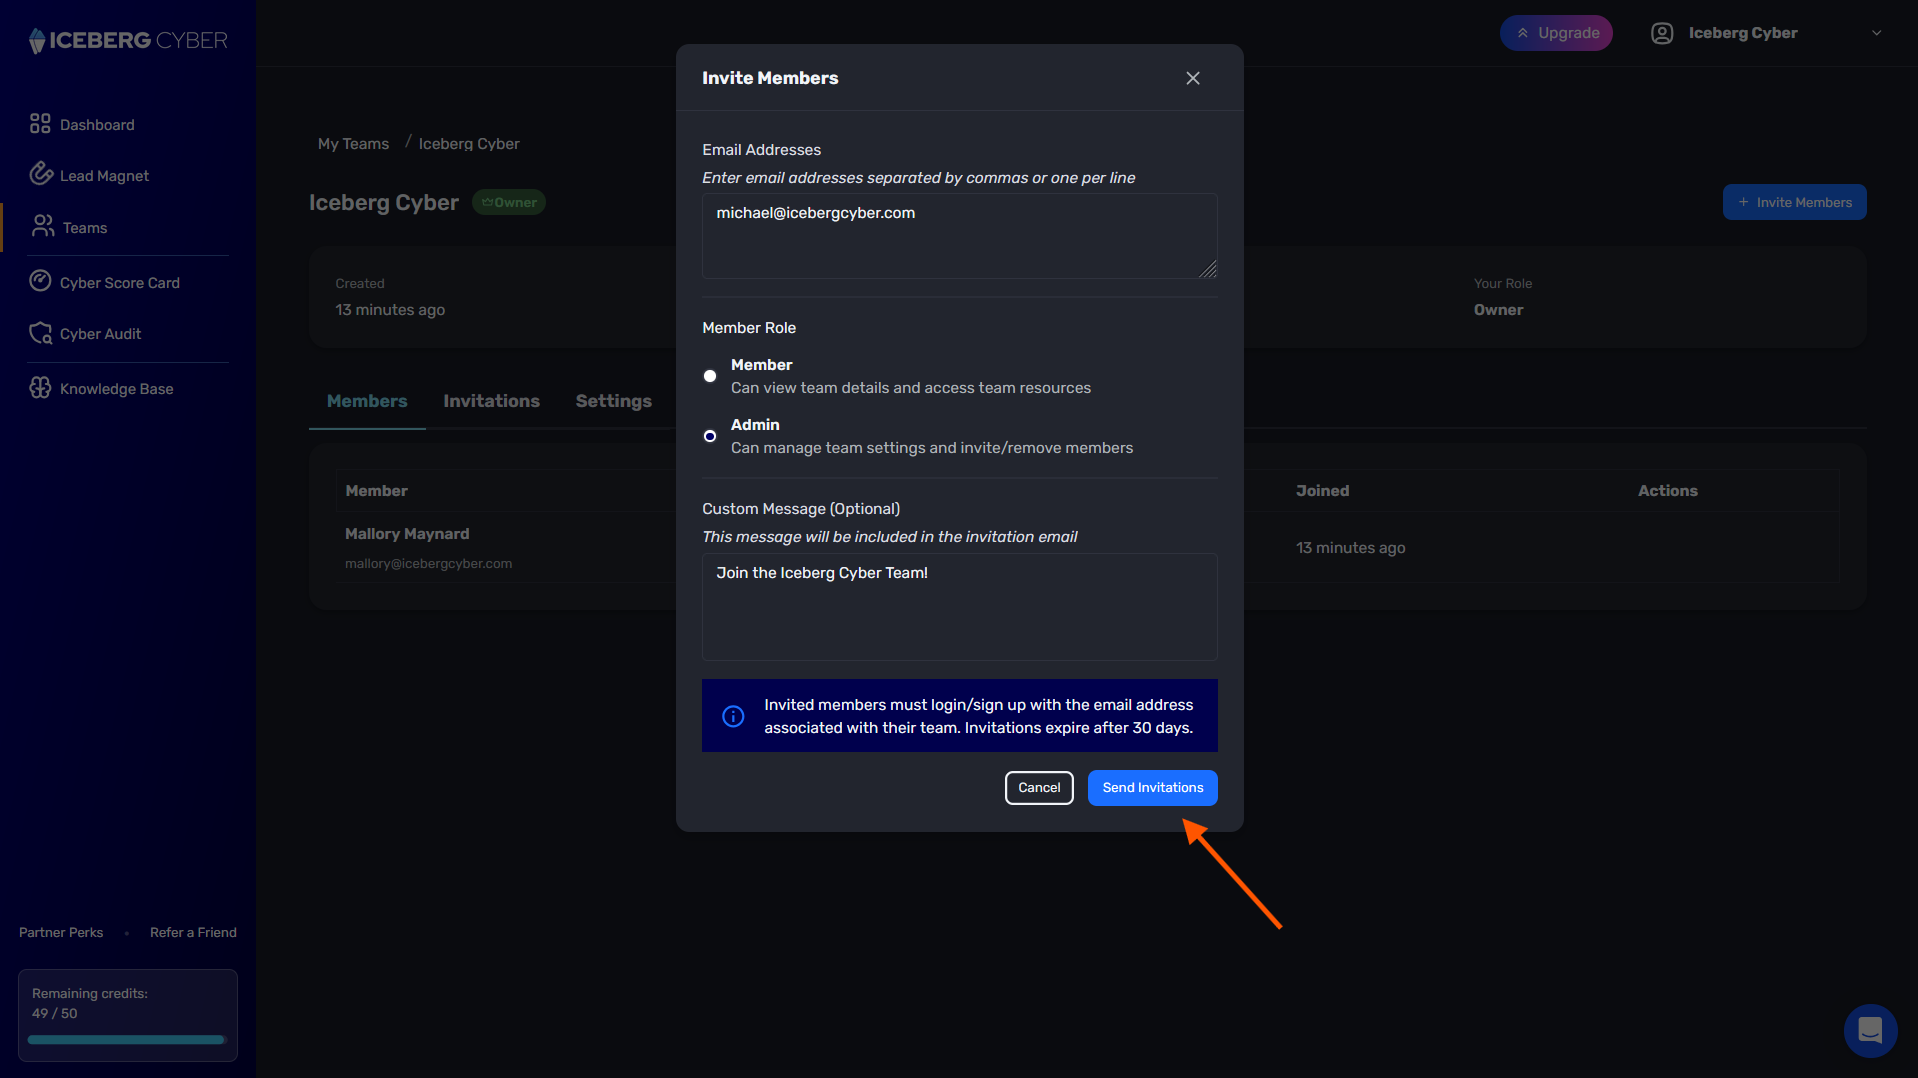Click the Send Invitations button
1918x1078 pixels.
[x=1152, y=787]
